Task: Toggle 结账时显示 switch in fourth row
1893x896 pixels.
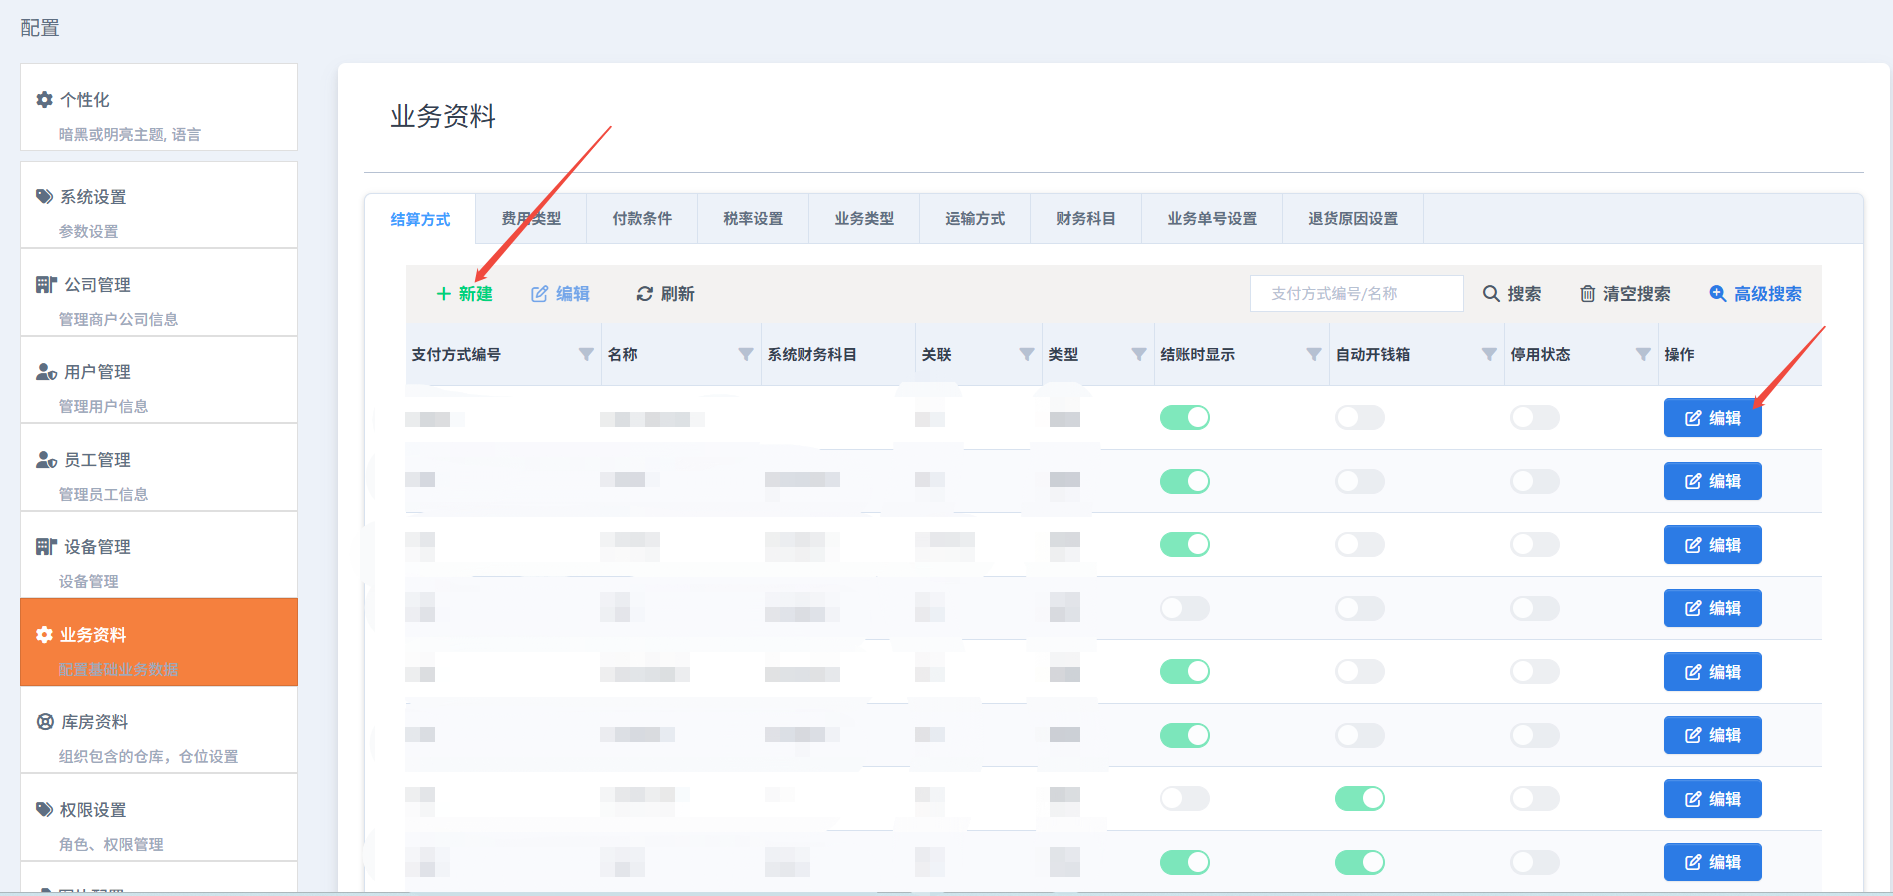Action: coord(1185,608)
